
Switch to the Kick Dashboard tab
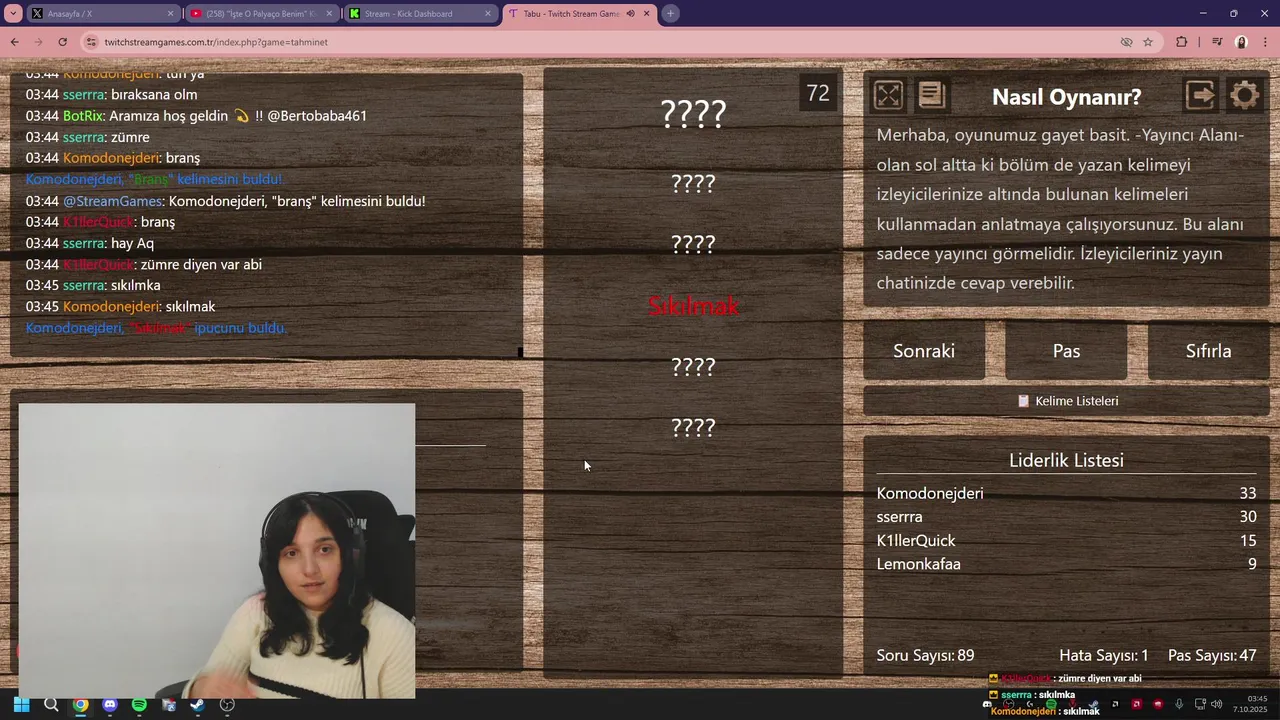pos(421,14)
